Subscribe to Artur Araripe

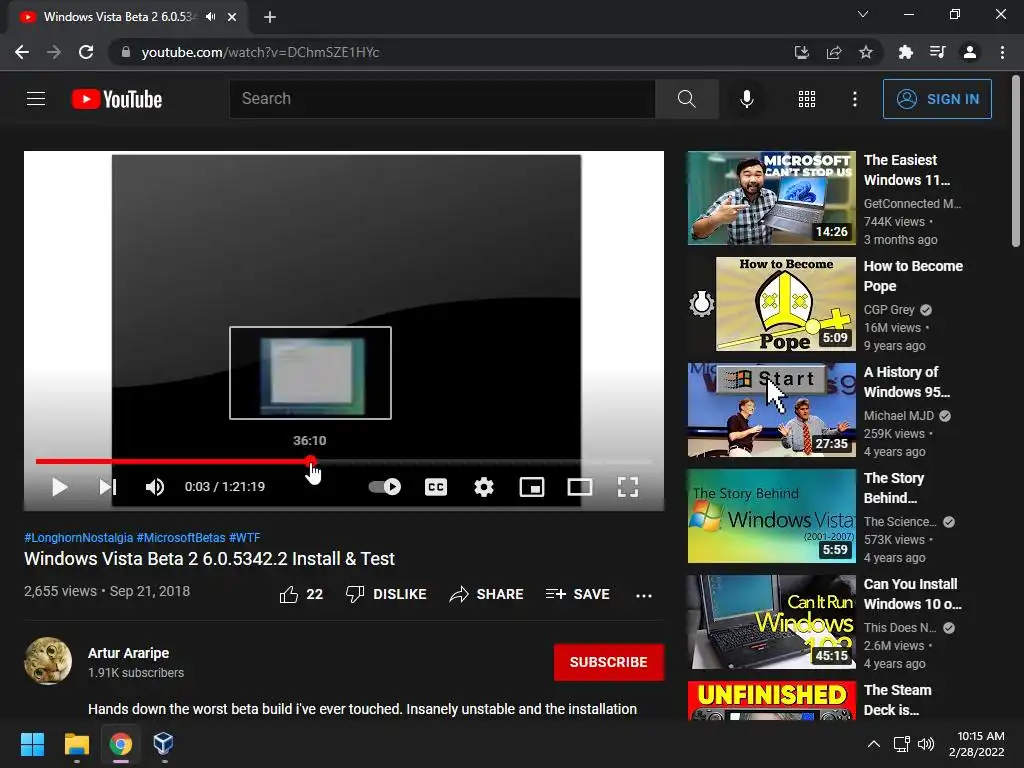pyautogui.click(x=609, y=662)
